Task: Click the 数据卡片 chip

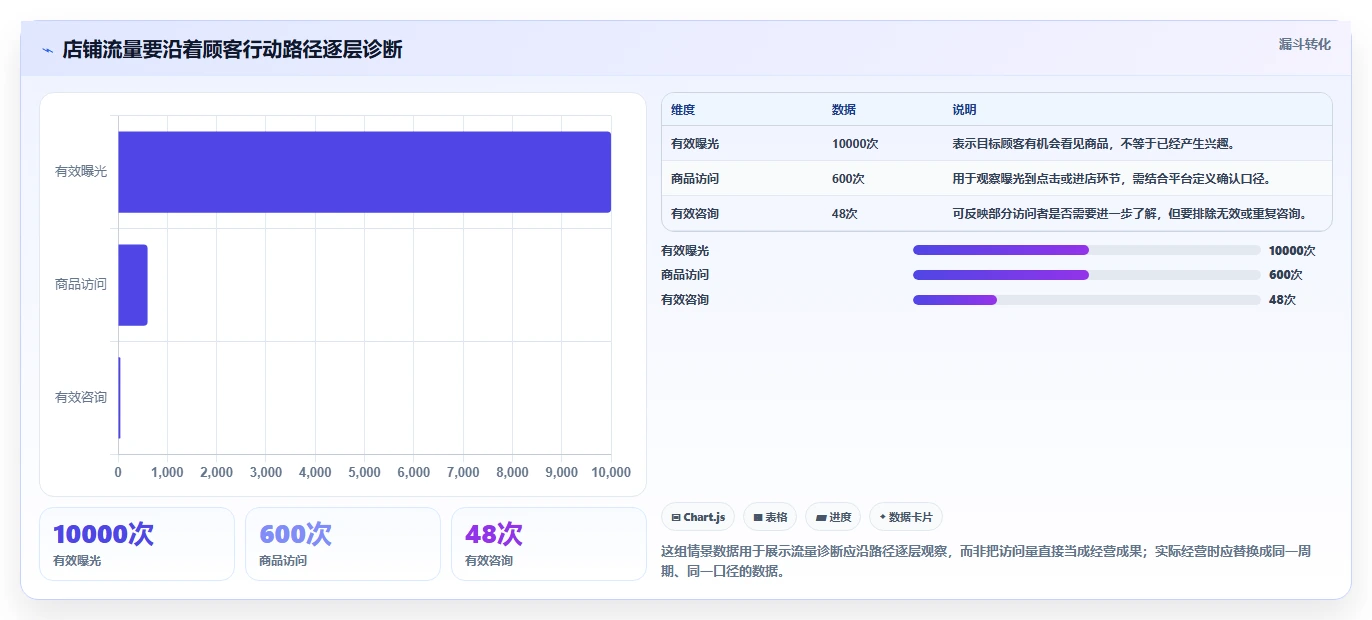Action: coord(906,517)
